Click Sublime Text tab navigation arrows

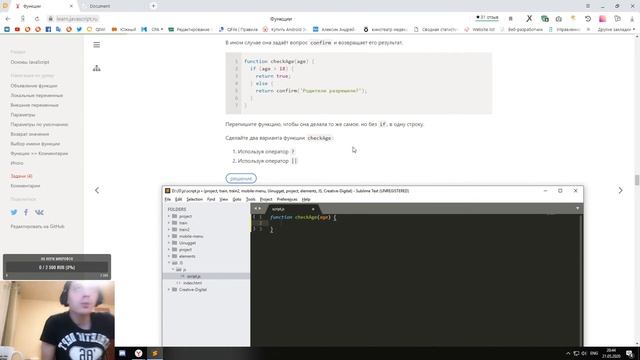coord(258,209)
